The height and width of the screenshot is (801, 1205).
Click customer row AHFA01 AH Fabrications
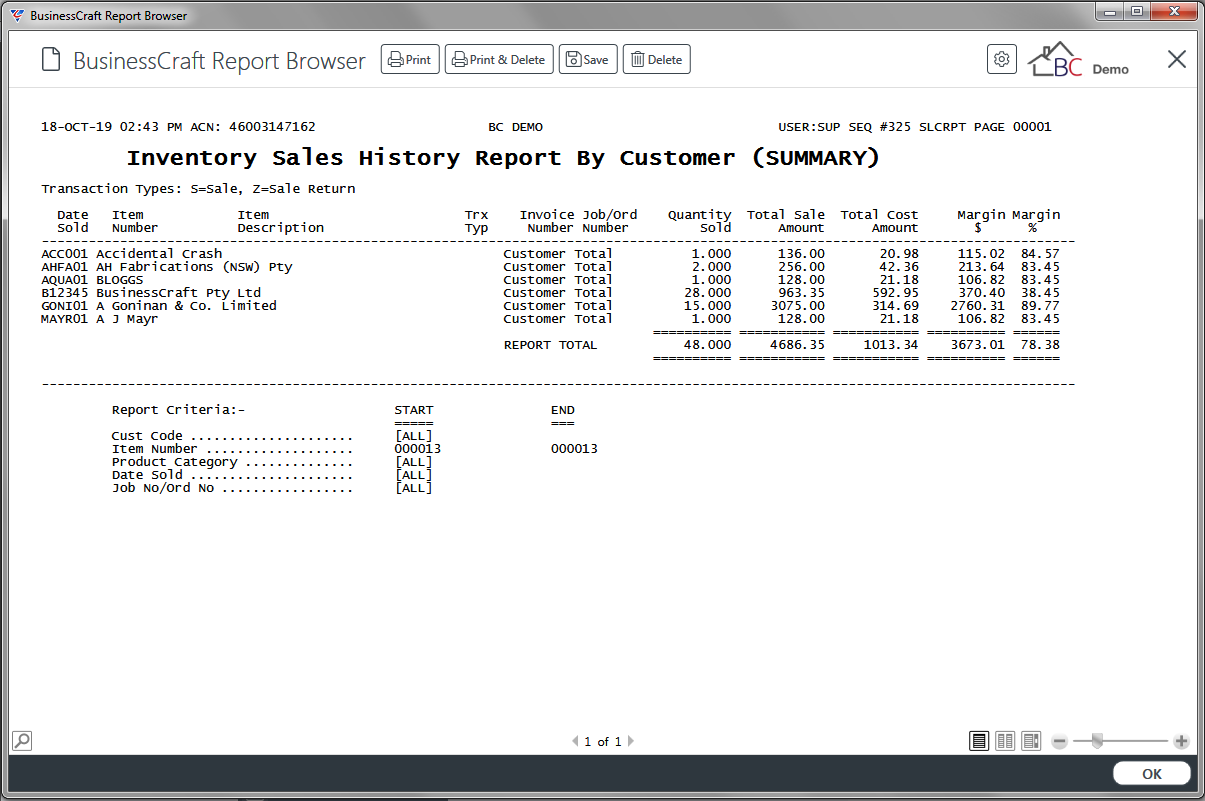point(550,267)
